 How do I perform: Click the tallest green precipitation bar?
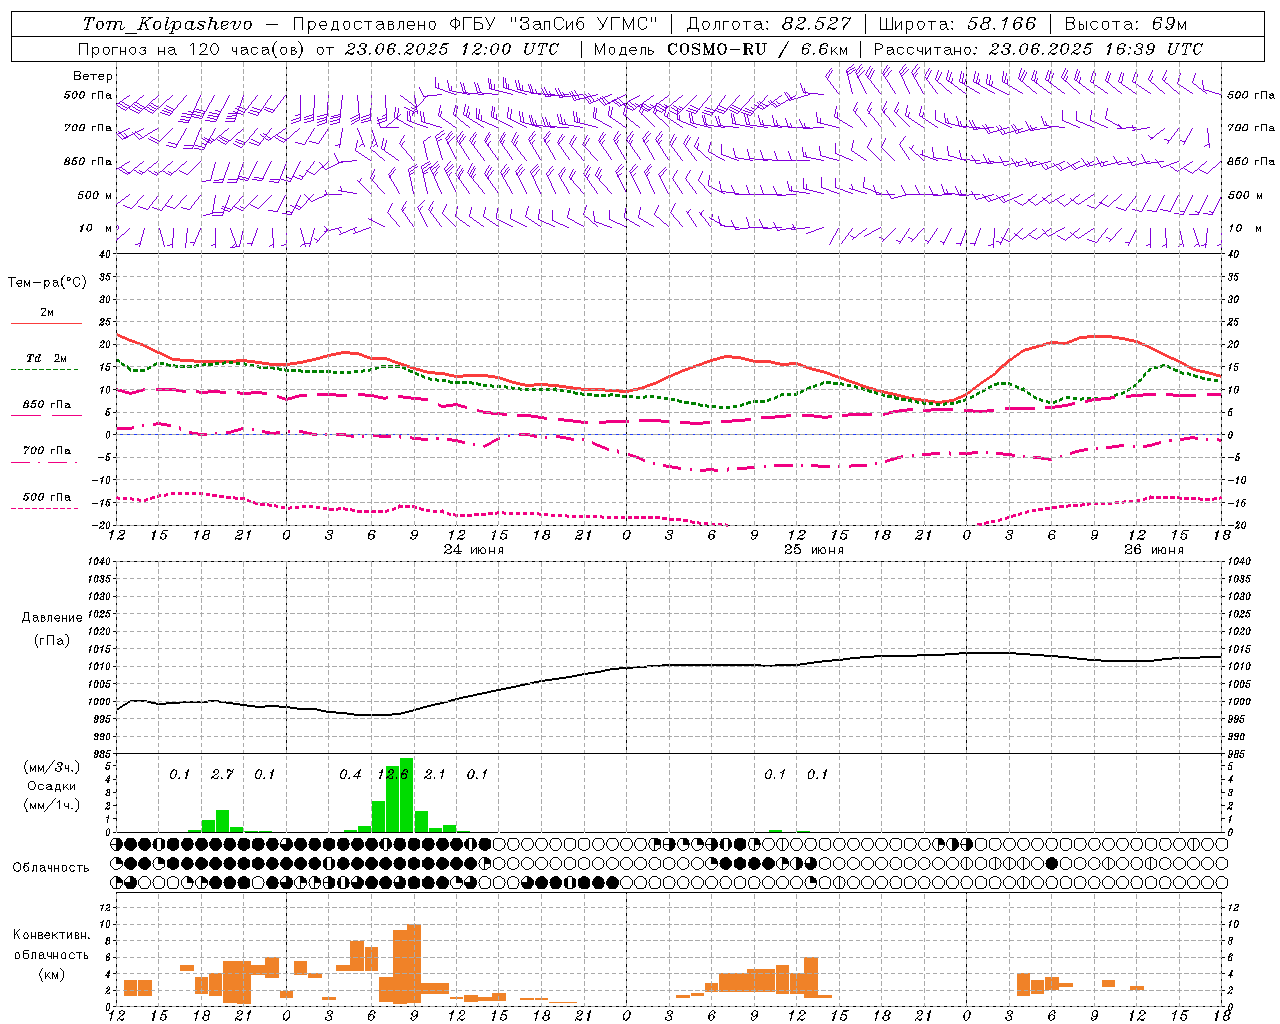(x=406, y=795)
